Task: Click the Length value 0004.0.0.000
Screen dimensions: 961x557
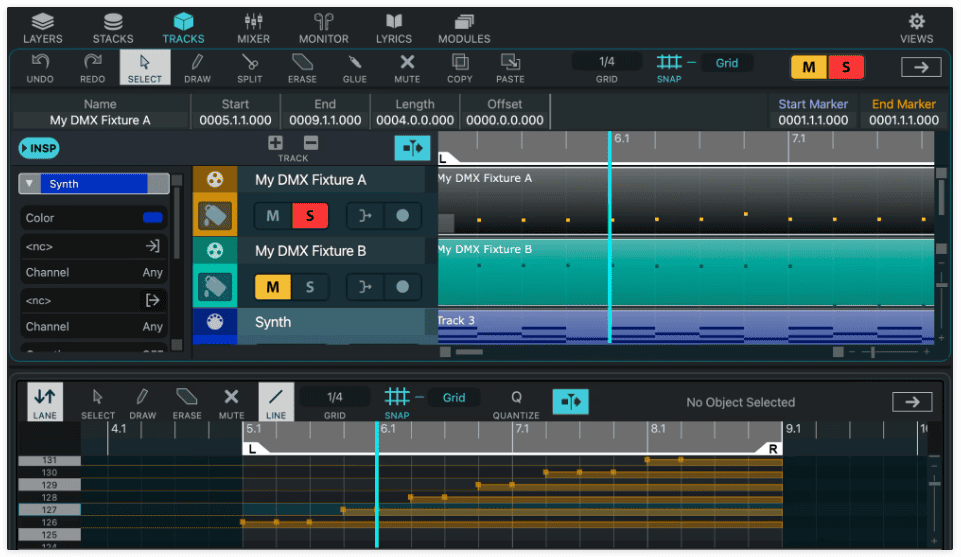Action: (x=415, y=120)
